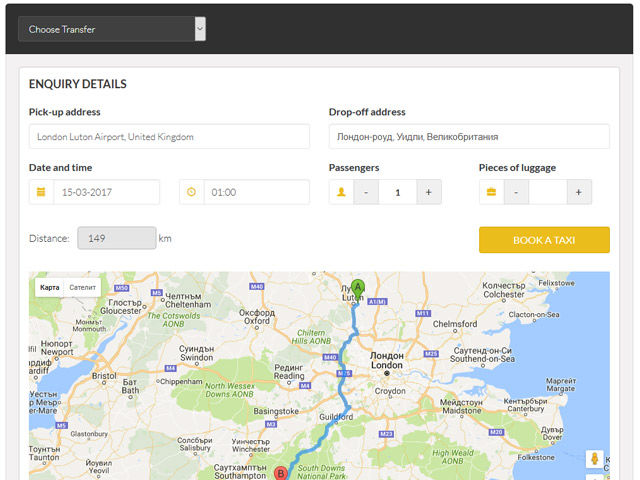Click the Croydon label on map
This screenshot has width=640, height=480.
click(390, 391)
